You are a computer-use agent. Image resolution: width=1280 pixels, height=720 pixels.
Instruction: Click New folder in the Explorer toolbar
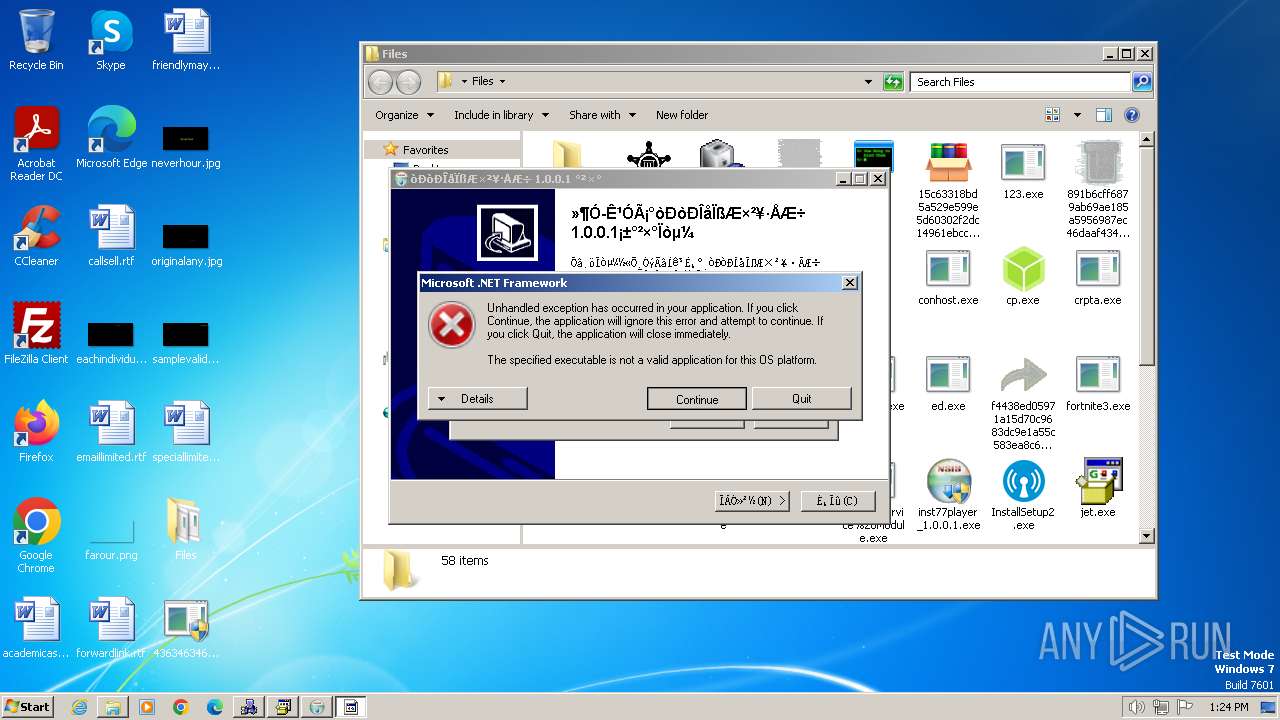tap(682, 115)
